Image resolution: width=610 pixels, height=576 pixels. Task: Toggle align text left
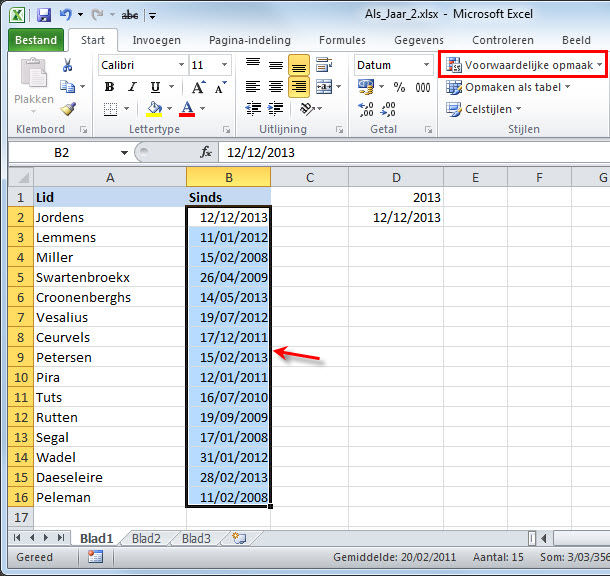pos(253,87)
